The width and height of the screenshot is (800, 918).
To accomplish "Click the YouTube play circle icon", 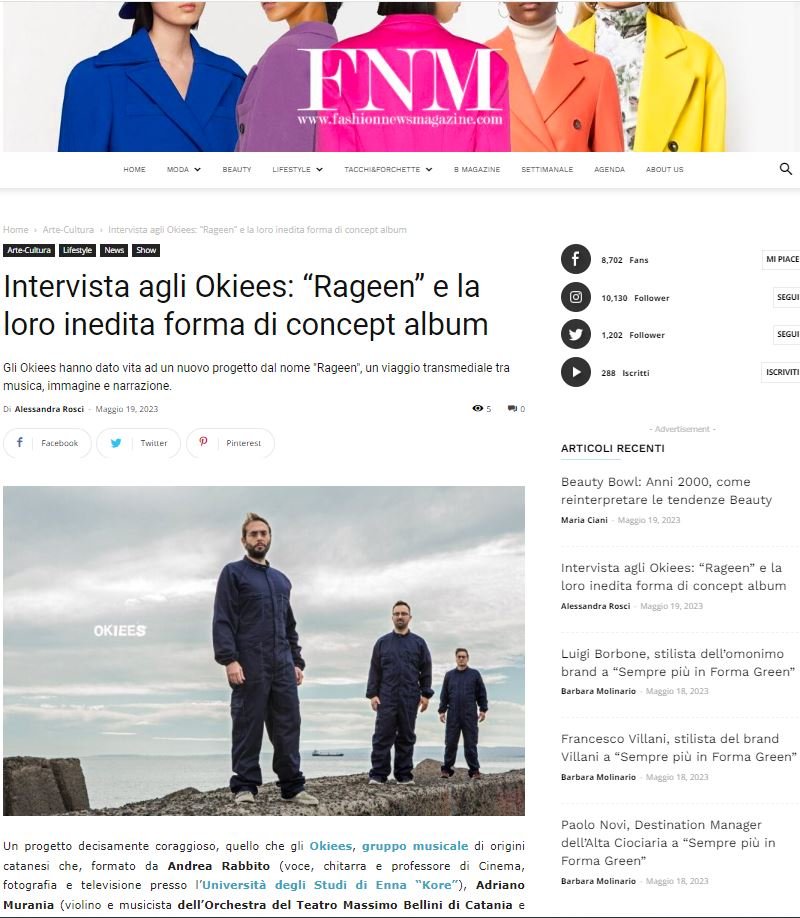I will pyautogui.click(x=576, y=372).
